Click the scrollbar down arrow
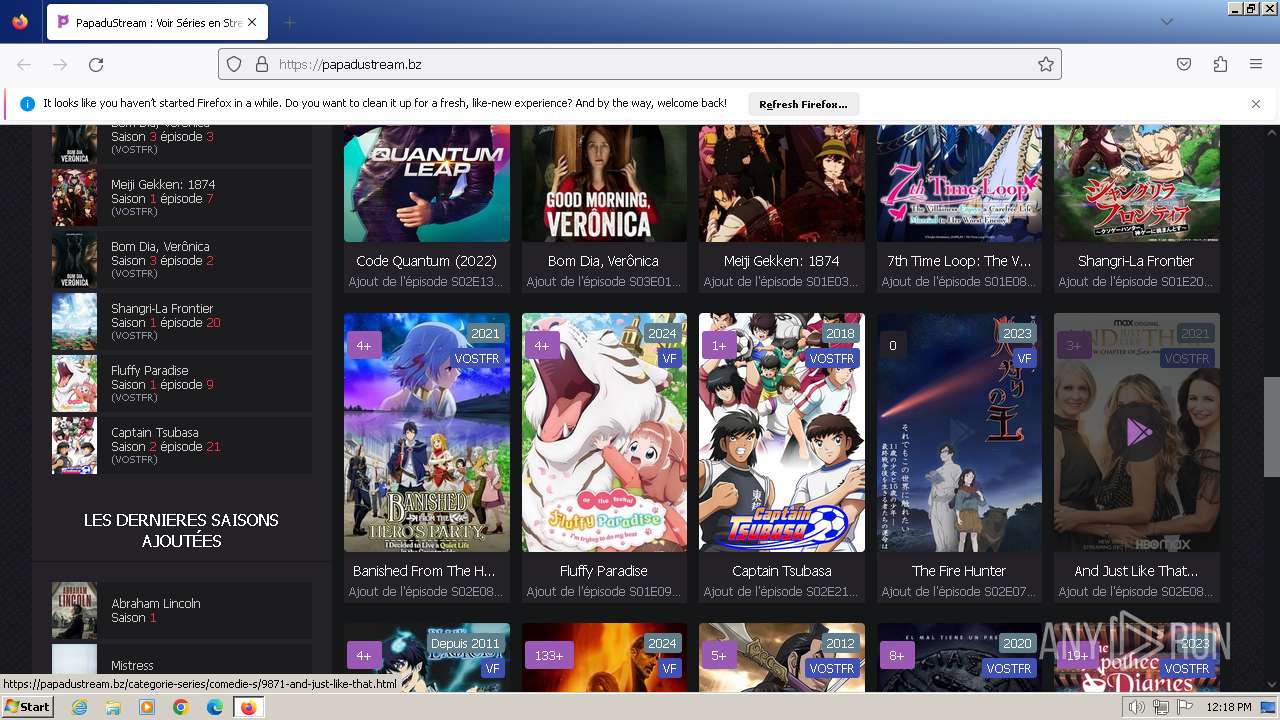The image size is (1280, 720). pyautogui.click(x=1271, y=685)
